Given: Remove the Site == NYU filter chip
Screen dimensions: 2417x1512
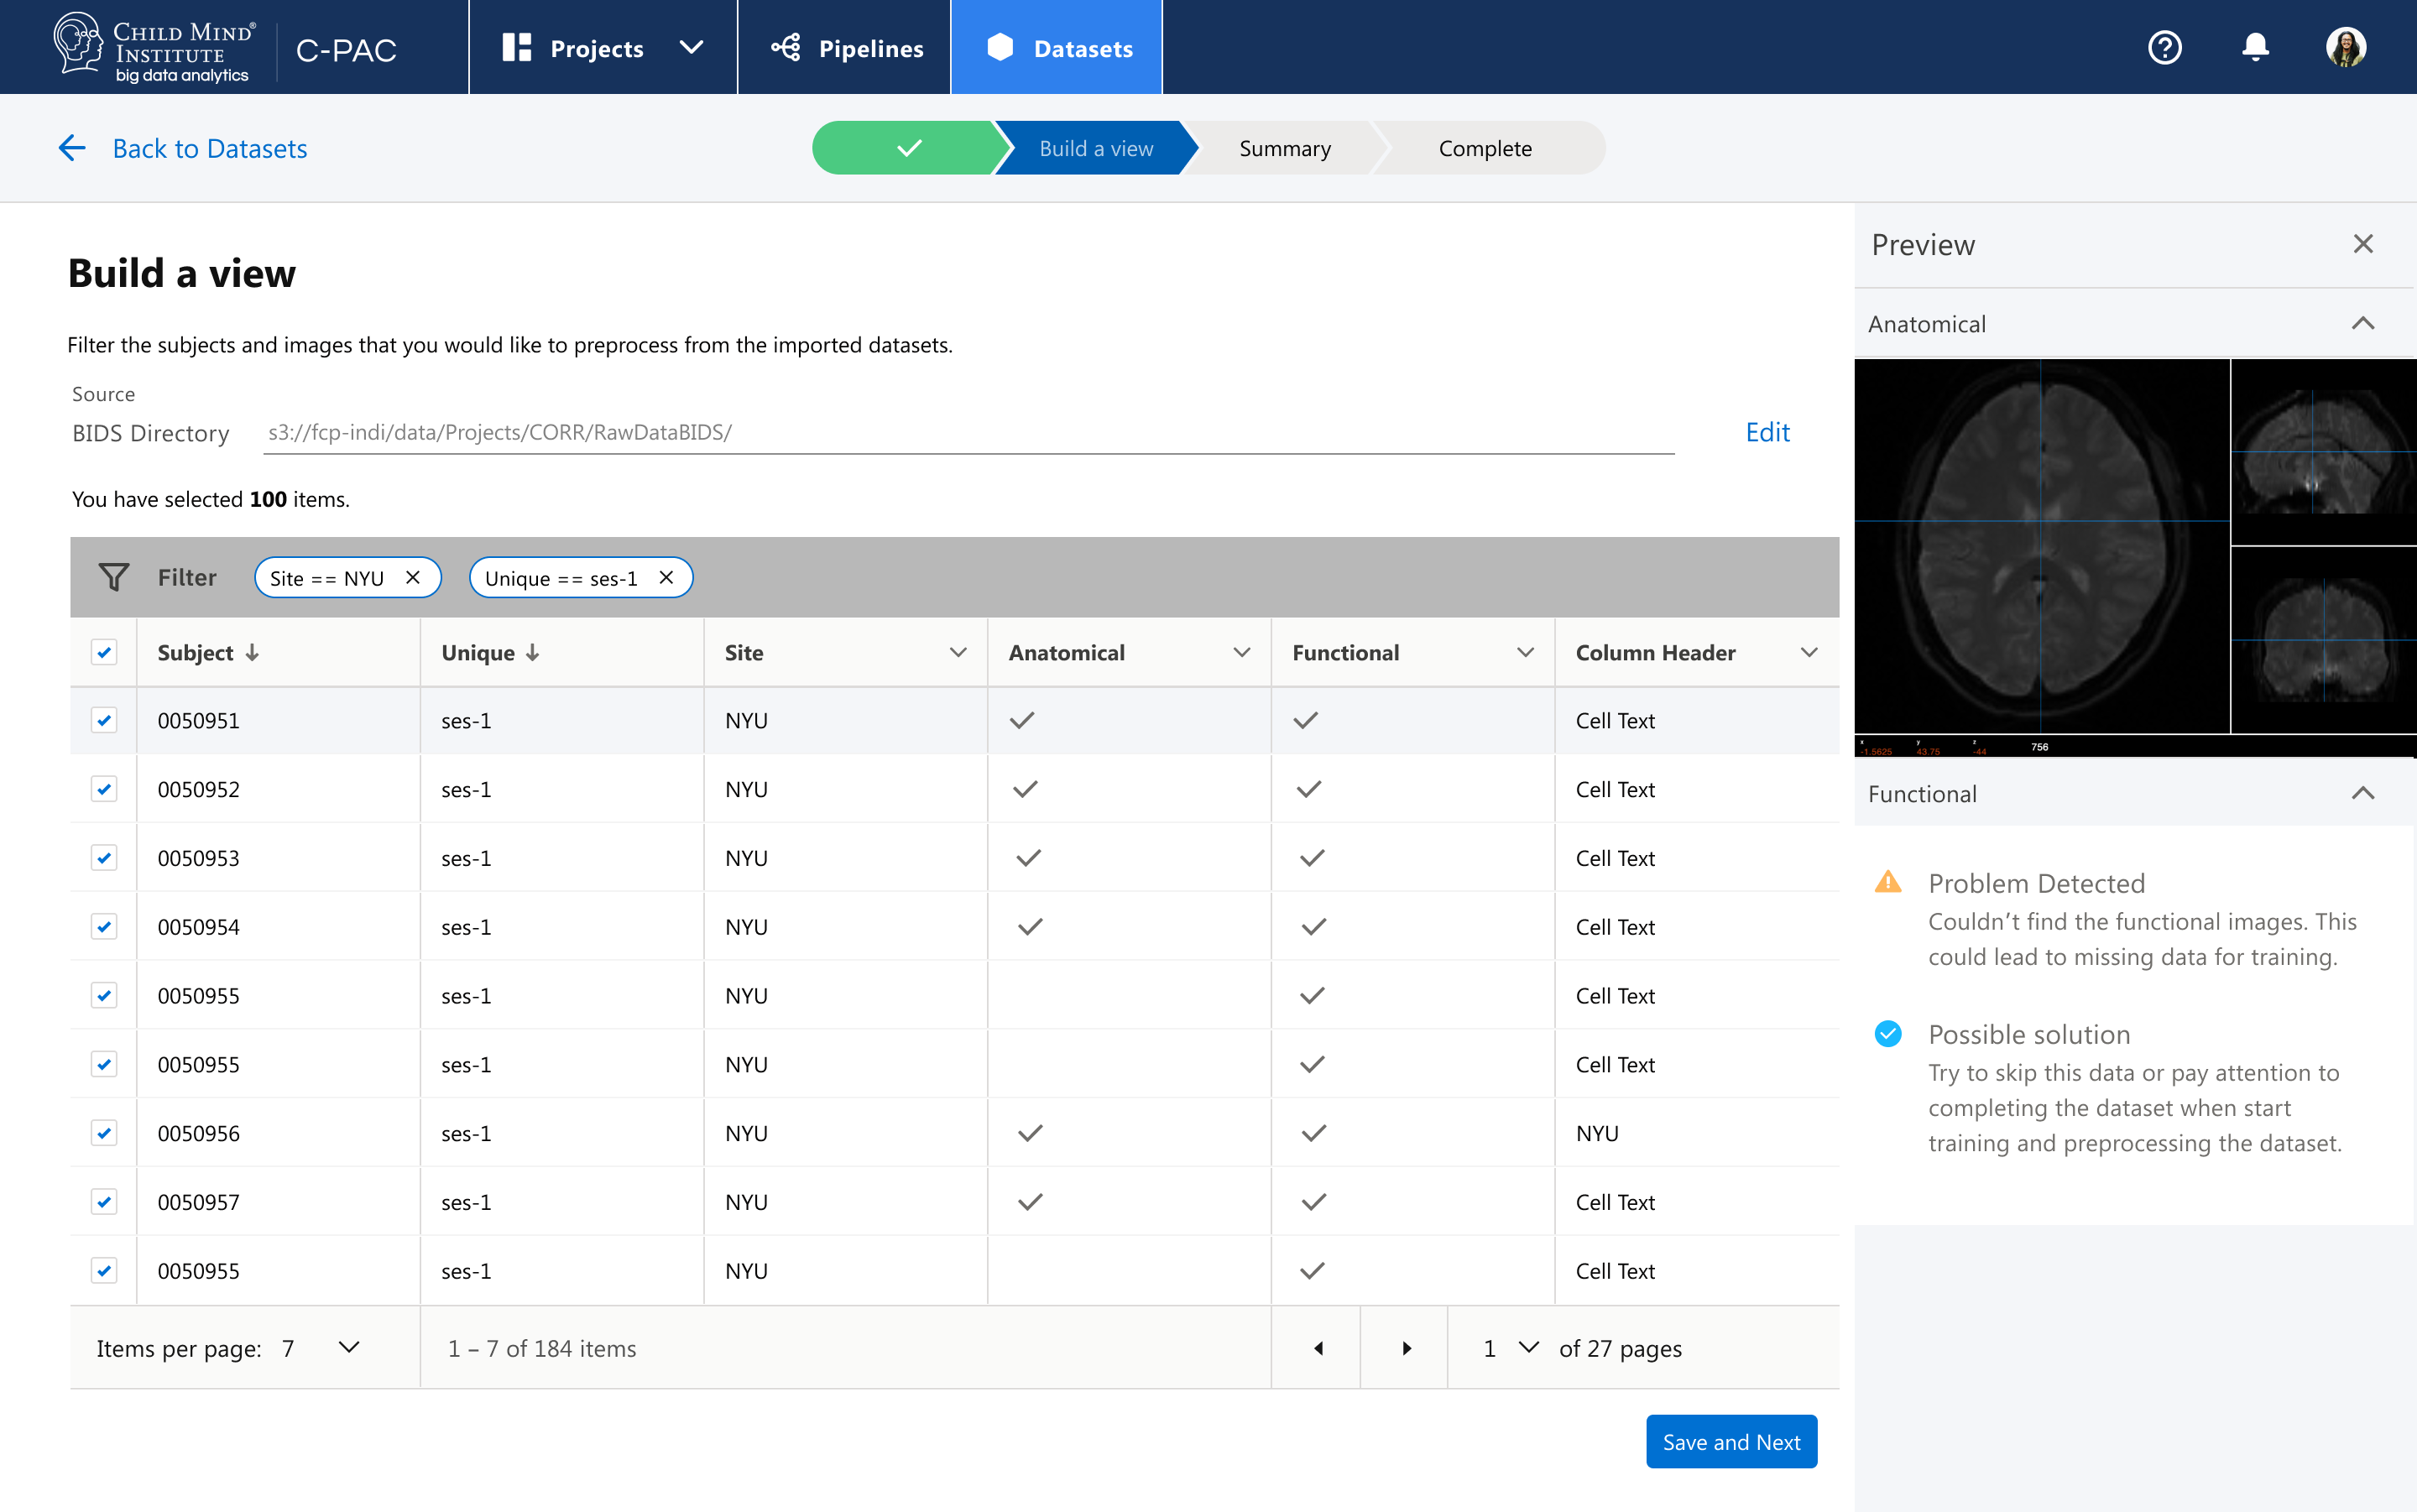Looking at the screenshot, I should 413,577.
